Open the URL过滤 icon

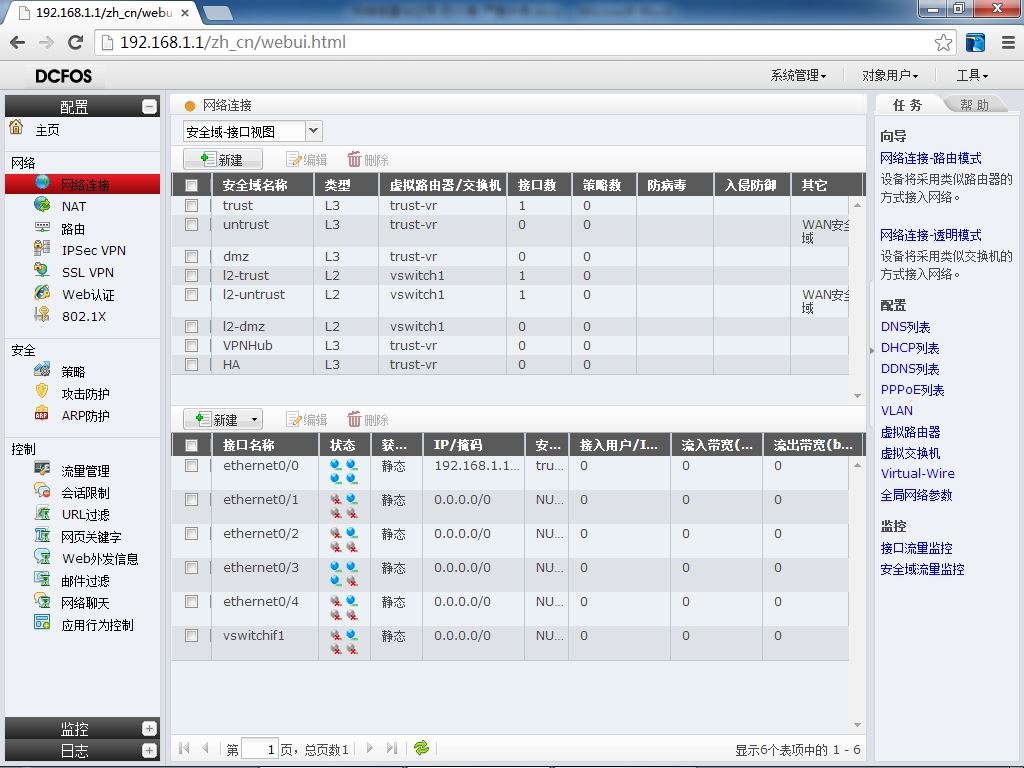point(42,513)
